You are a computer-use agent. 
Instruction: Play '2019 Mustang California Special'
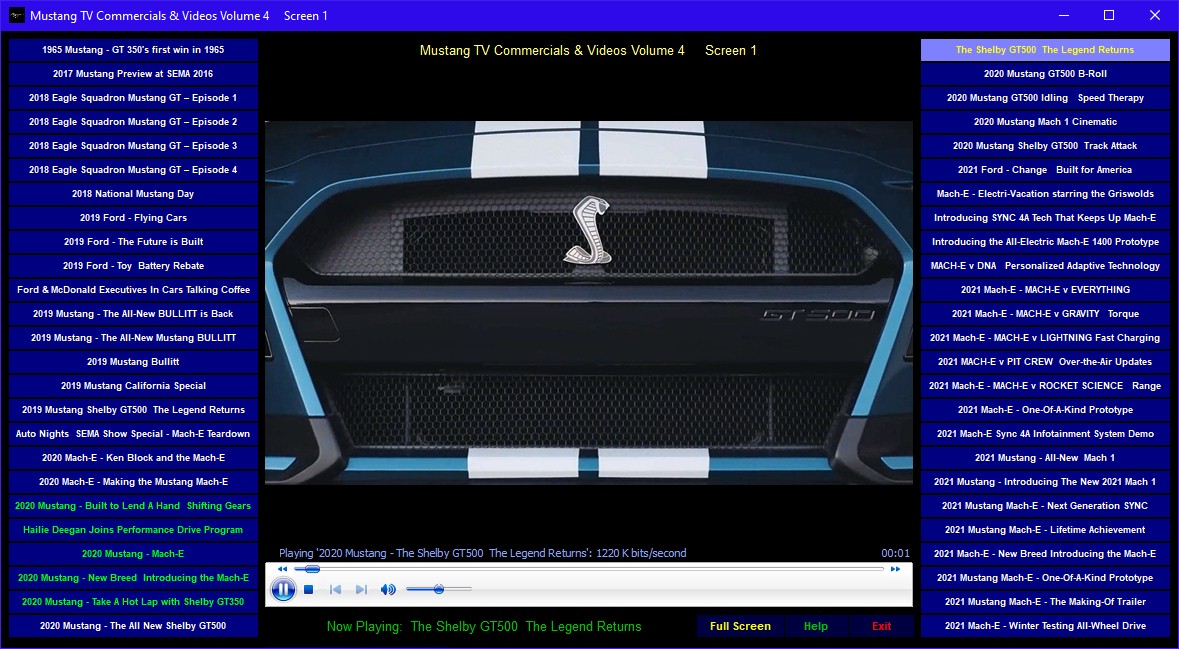click(133, 386)
